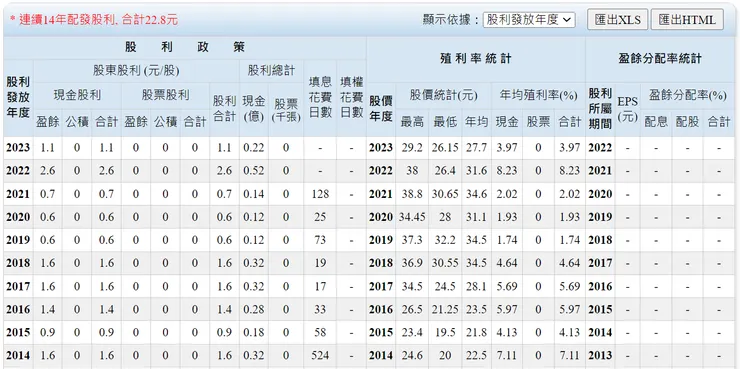Click the 股利所屬期間 column header

click(600, 109)
